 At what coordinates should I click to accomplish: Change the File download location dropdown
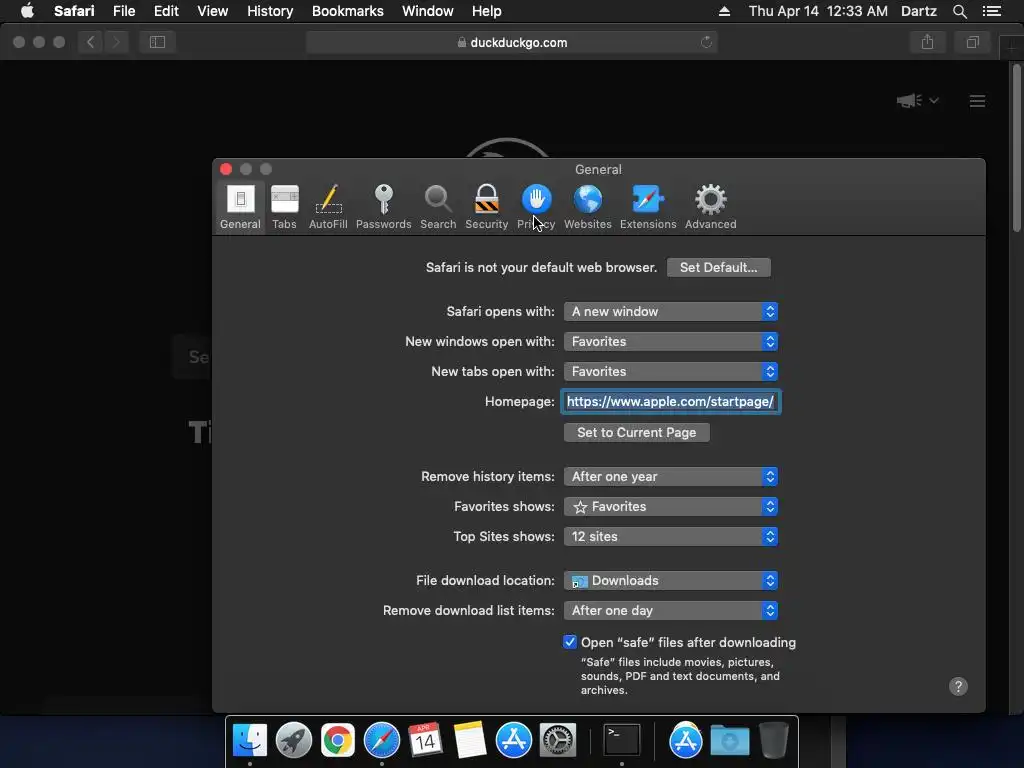pos(671,581)
